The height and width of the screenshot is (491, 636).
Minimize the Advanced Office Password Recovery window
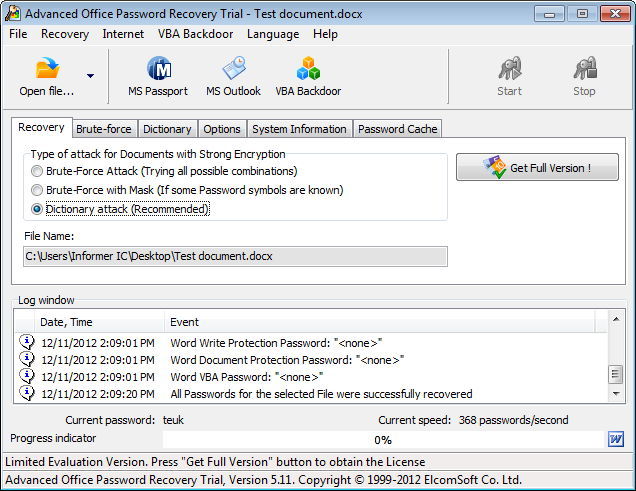(x=549, y=14)
